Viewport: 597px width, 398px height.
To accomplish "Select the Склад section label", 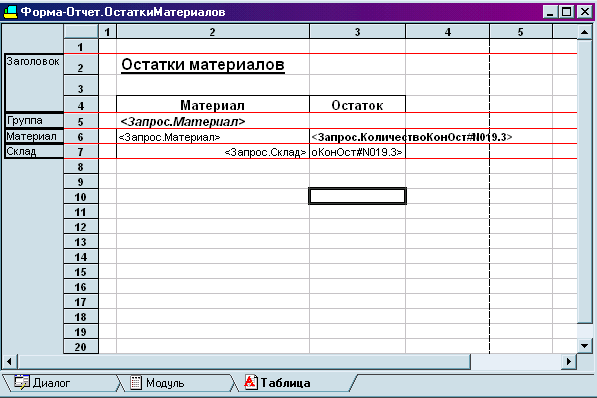I will [x=34, y=151].
